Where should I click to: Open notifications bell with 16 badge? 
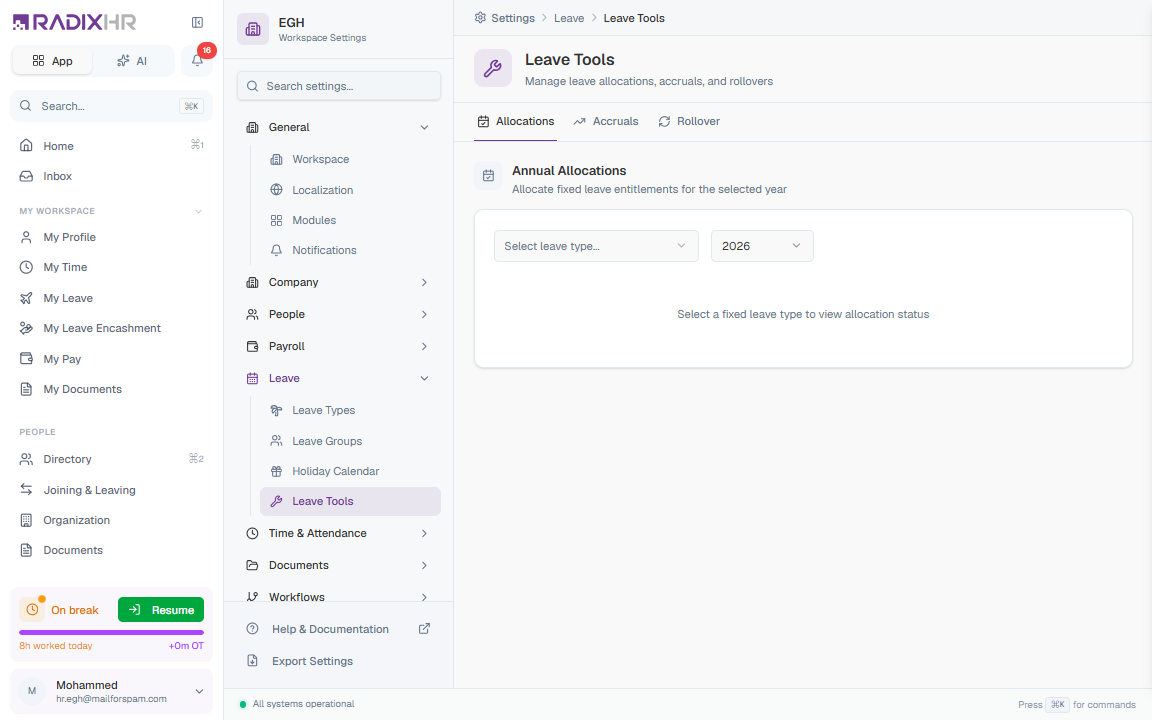pos(197,60)
